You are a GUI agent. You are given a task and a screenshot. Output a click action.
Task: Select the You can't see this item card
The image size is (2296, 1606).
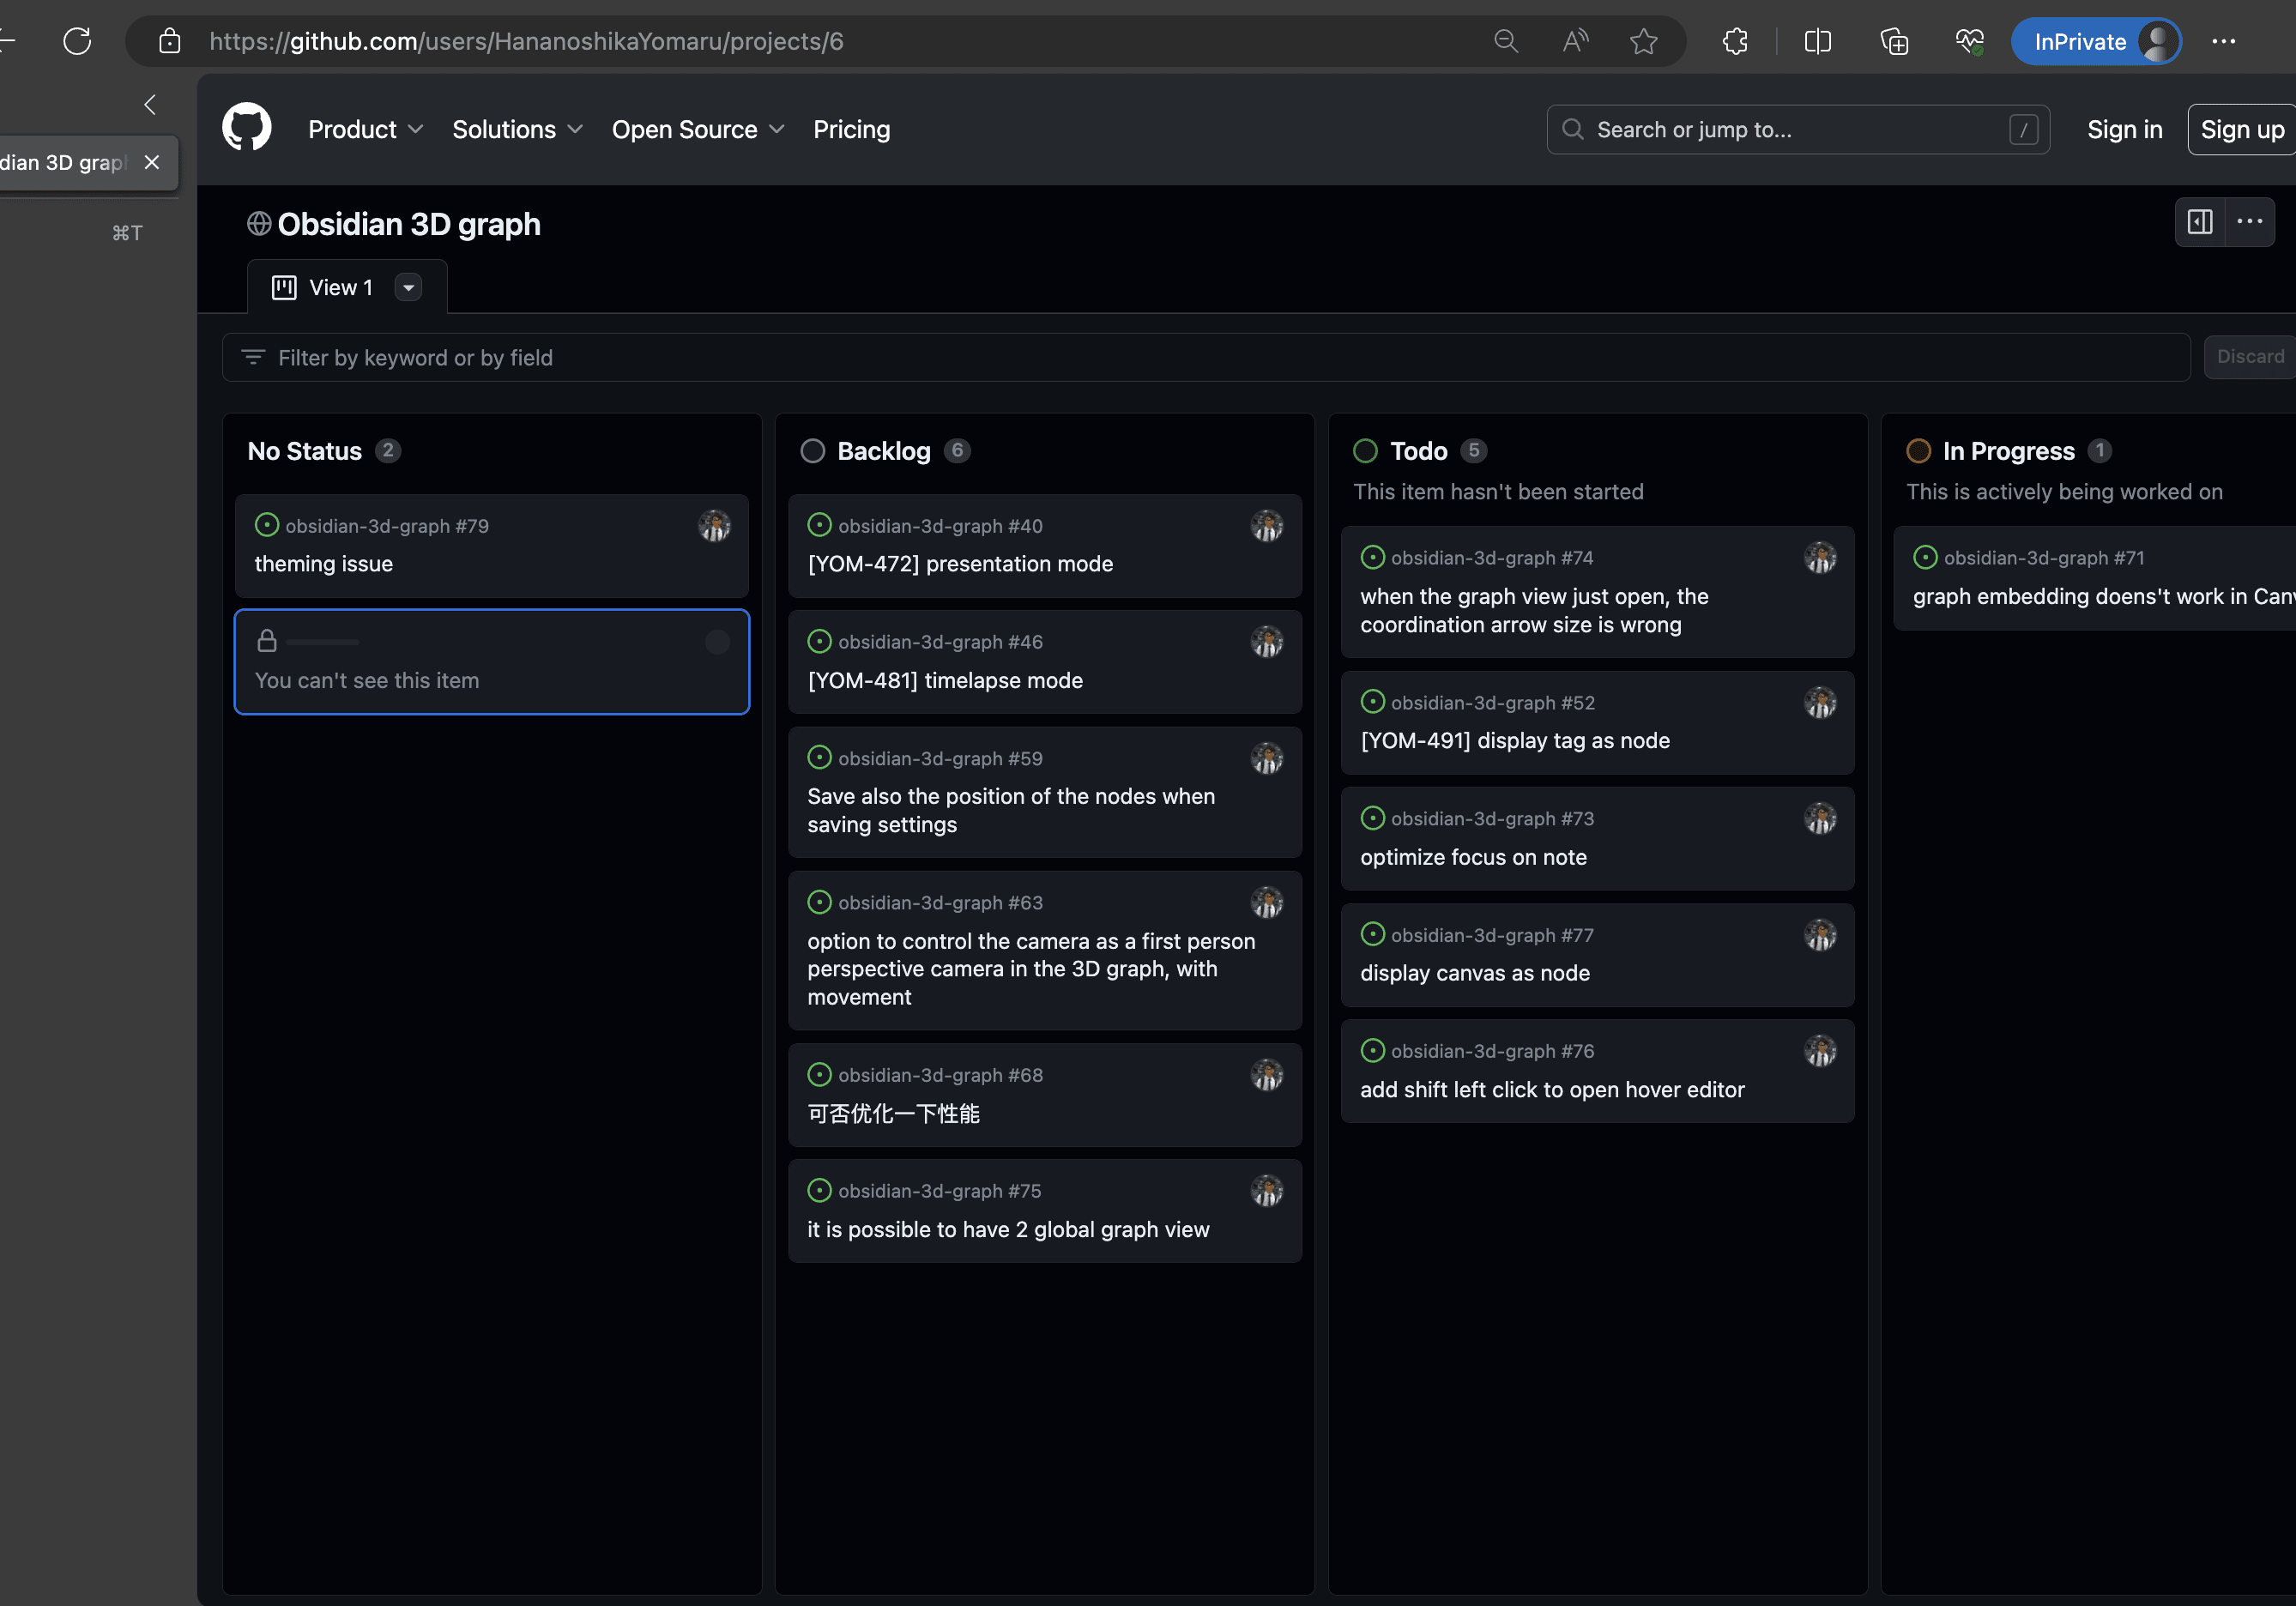click(x=492, y=662)
